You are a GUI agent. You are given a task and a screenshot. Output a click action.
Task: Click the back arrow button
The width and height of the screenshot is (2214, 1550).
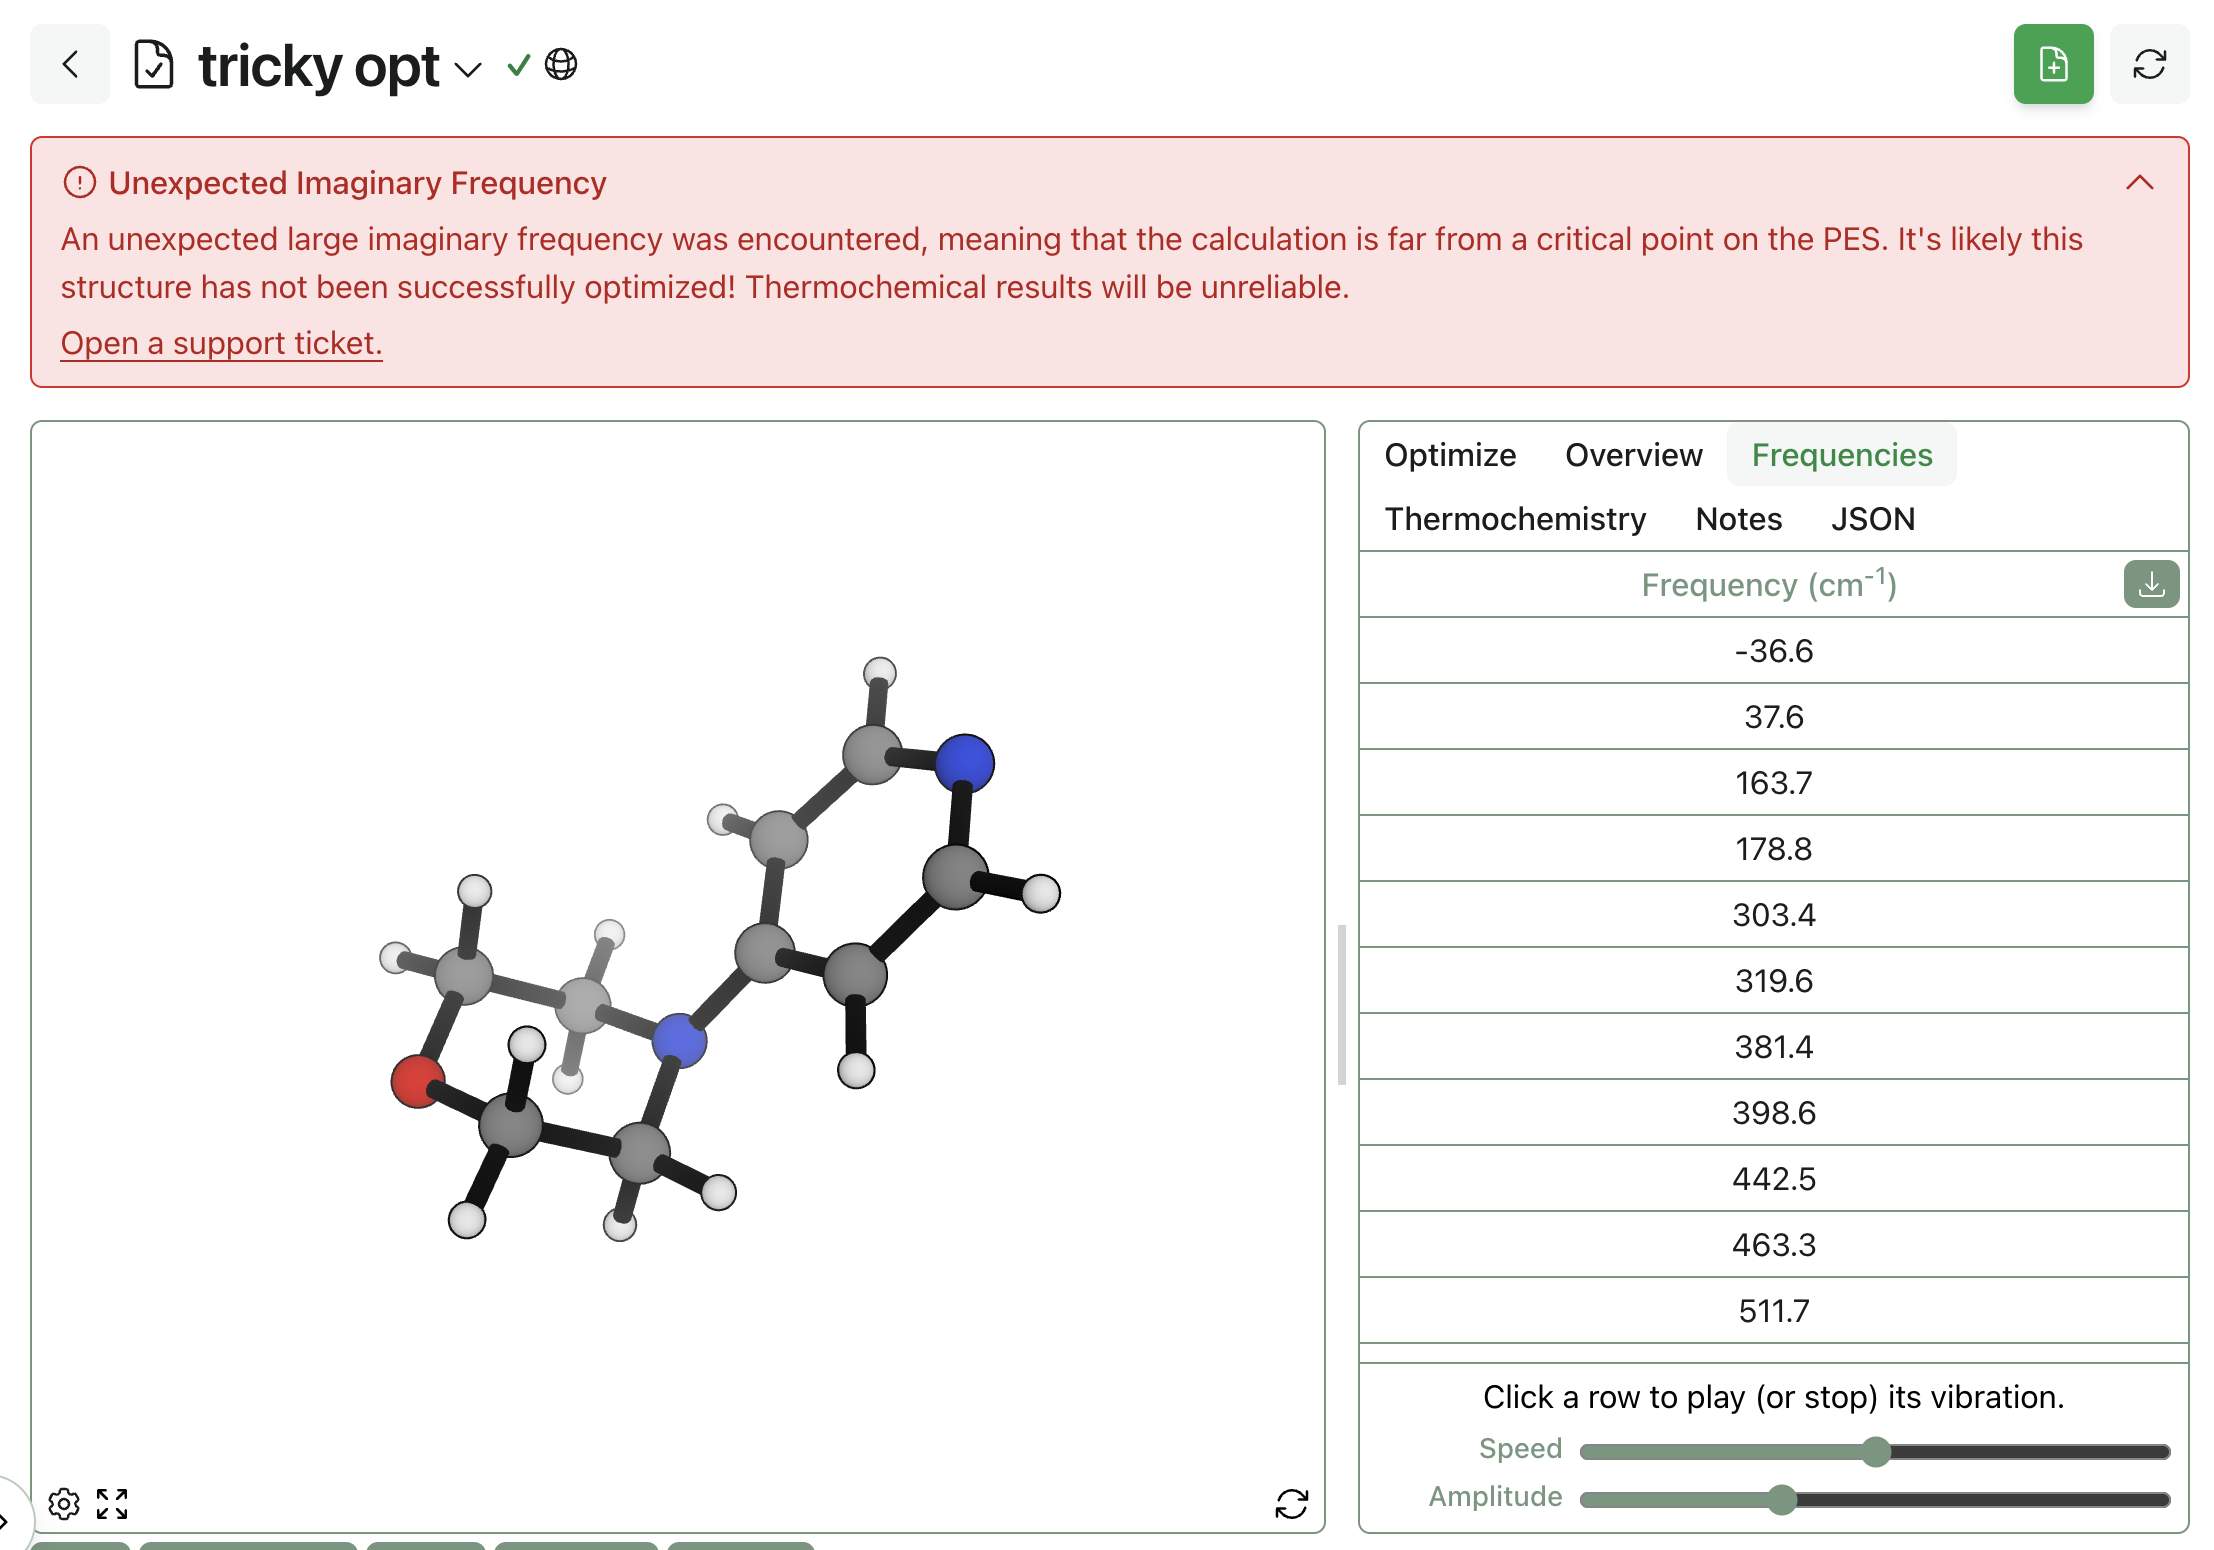[70, 65]
